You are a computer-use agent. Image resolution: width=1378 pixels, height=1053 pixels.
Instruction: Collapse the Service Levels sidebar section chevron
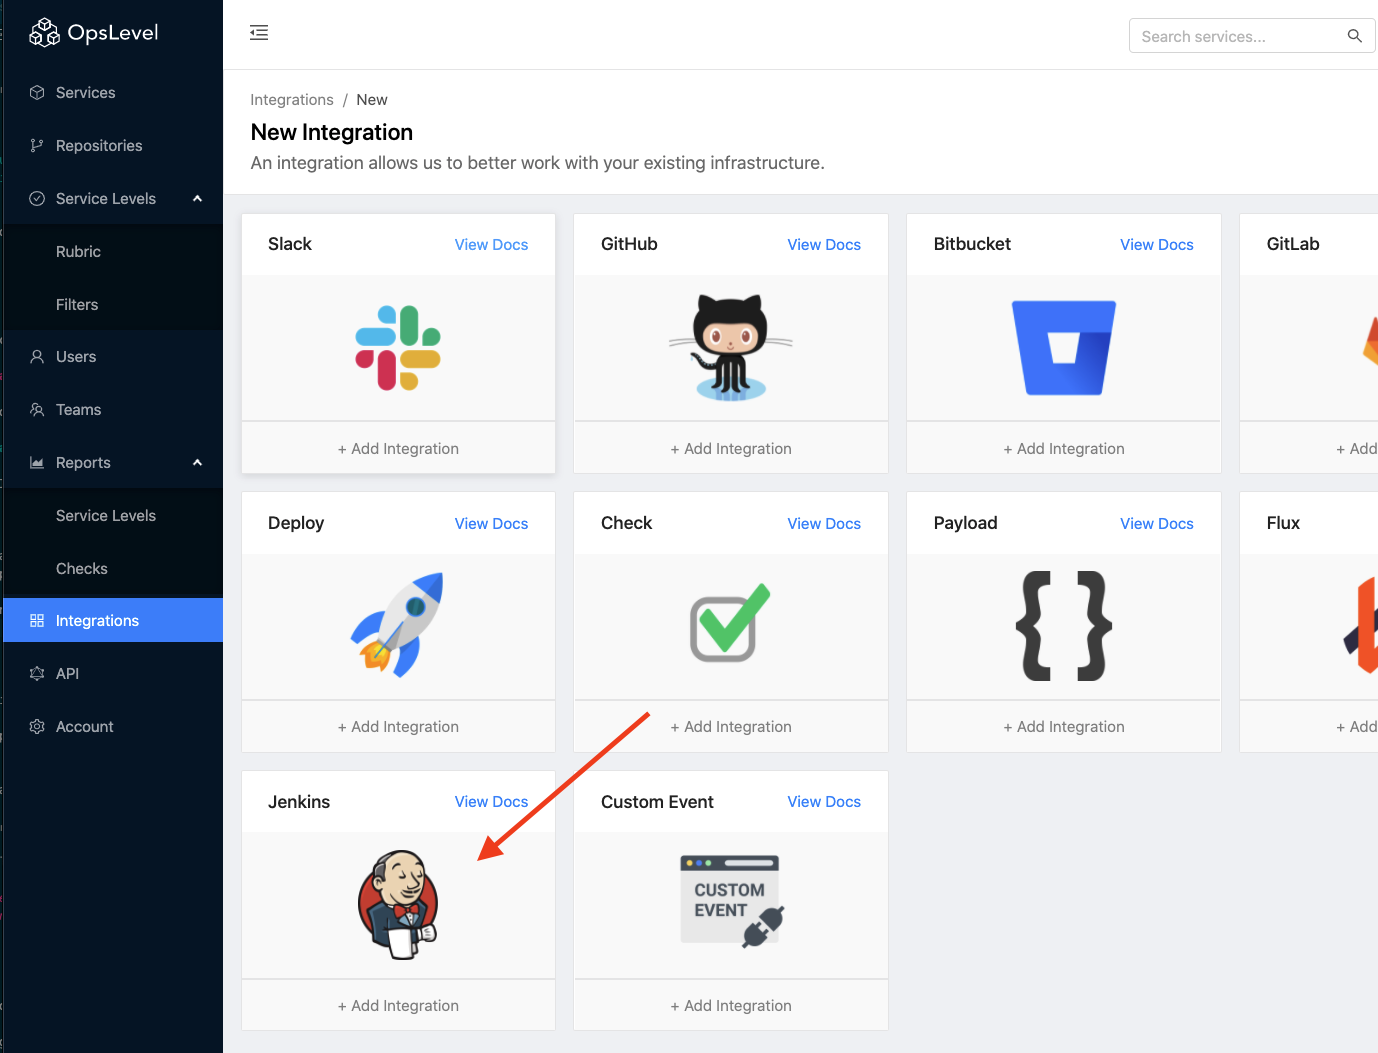click(198, 199)
